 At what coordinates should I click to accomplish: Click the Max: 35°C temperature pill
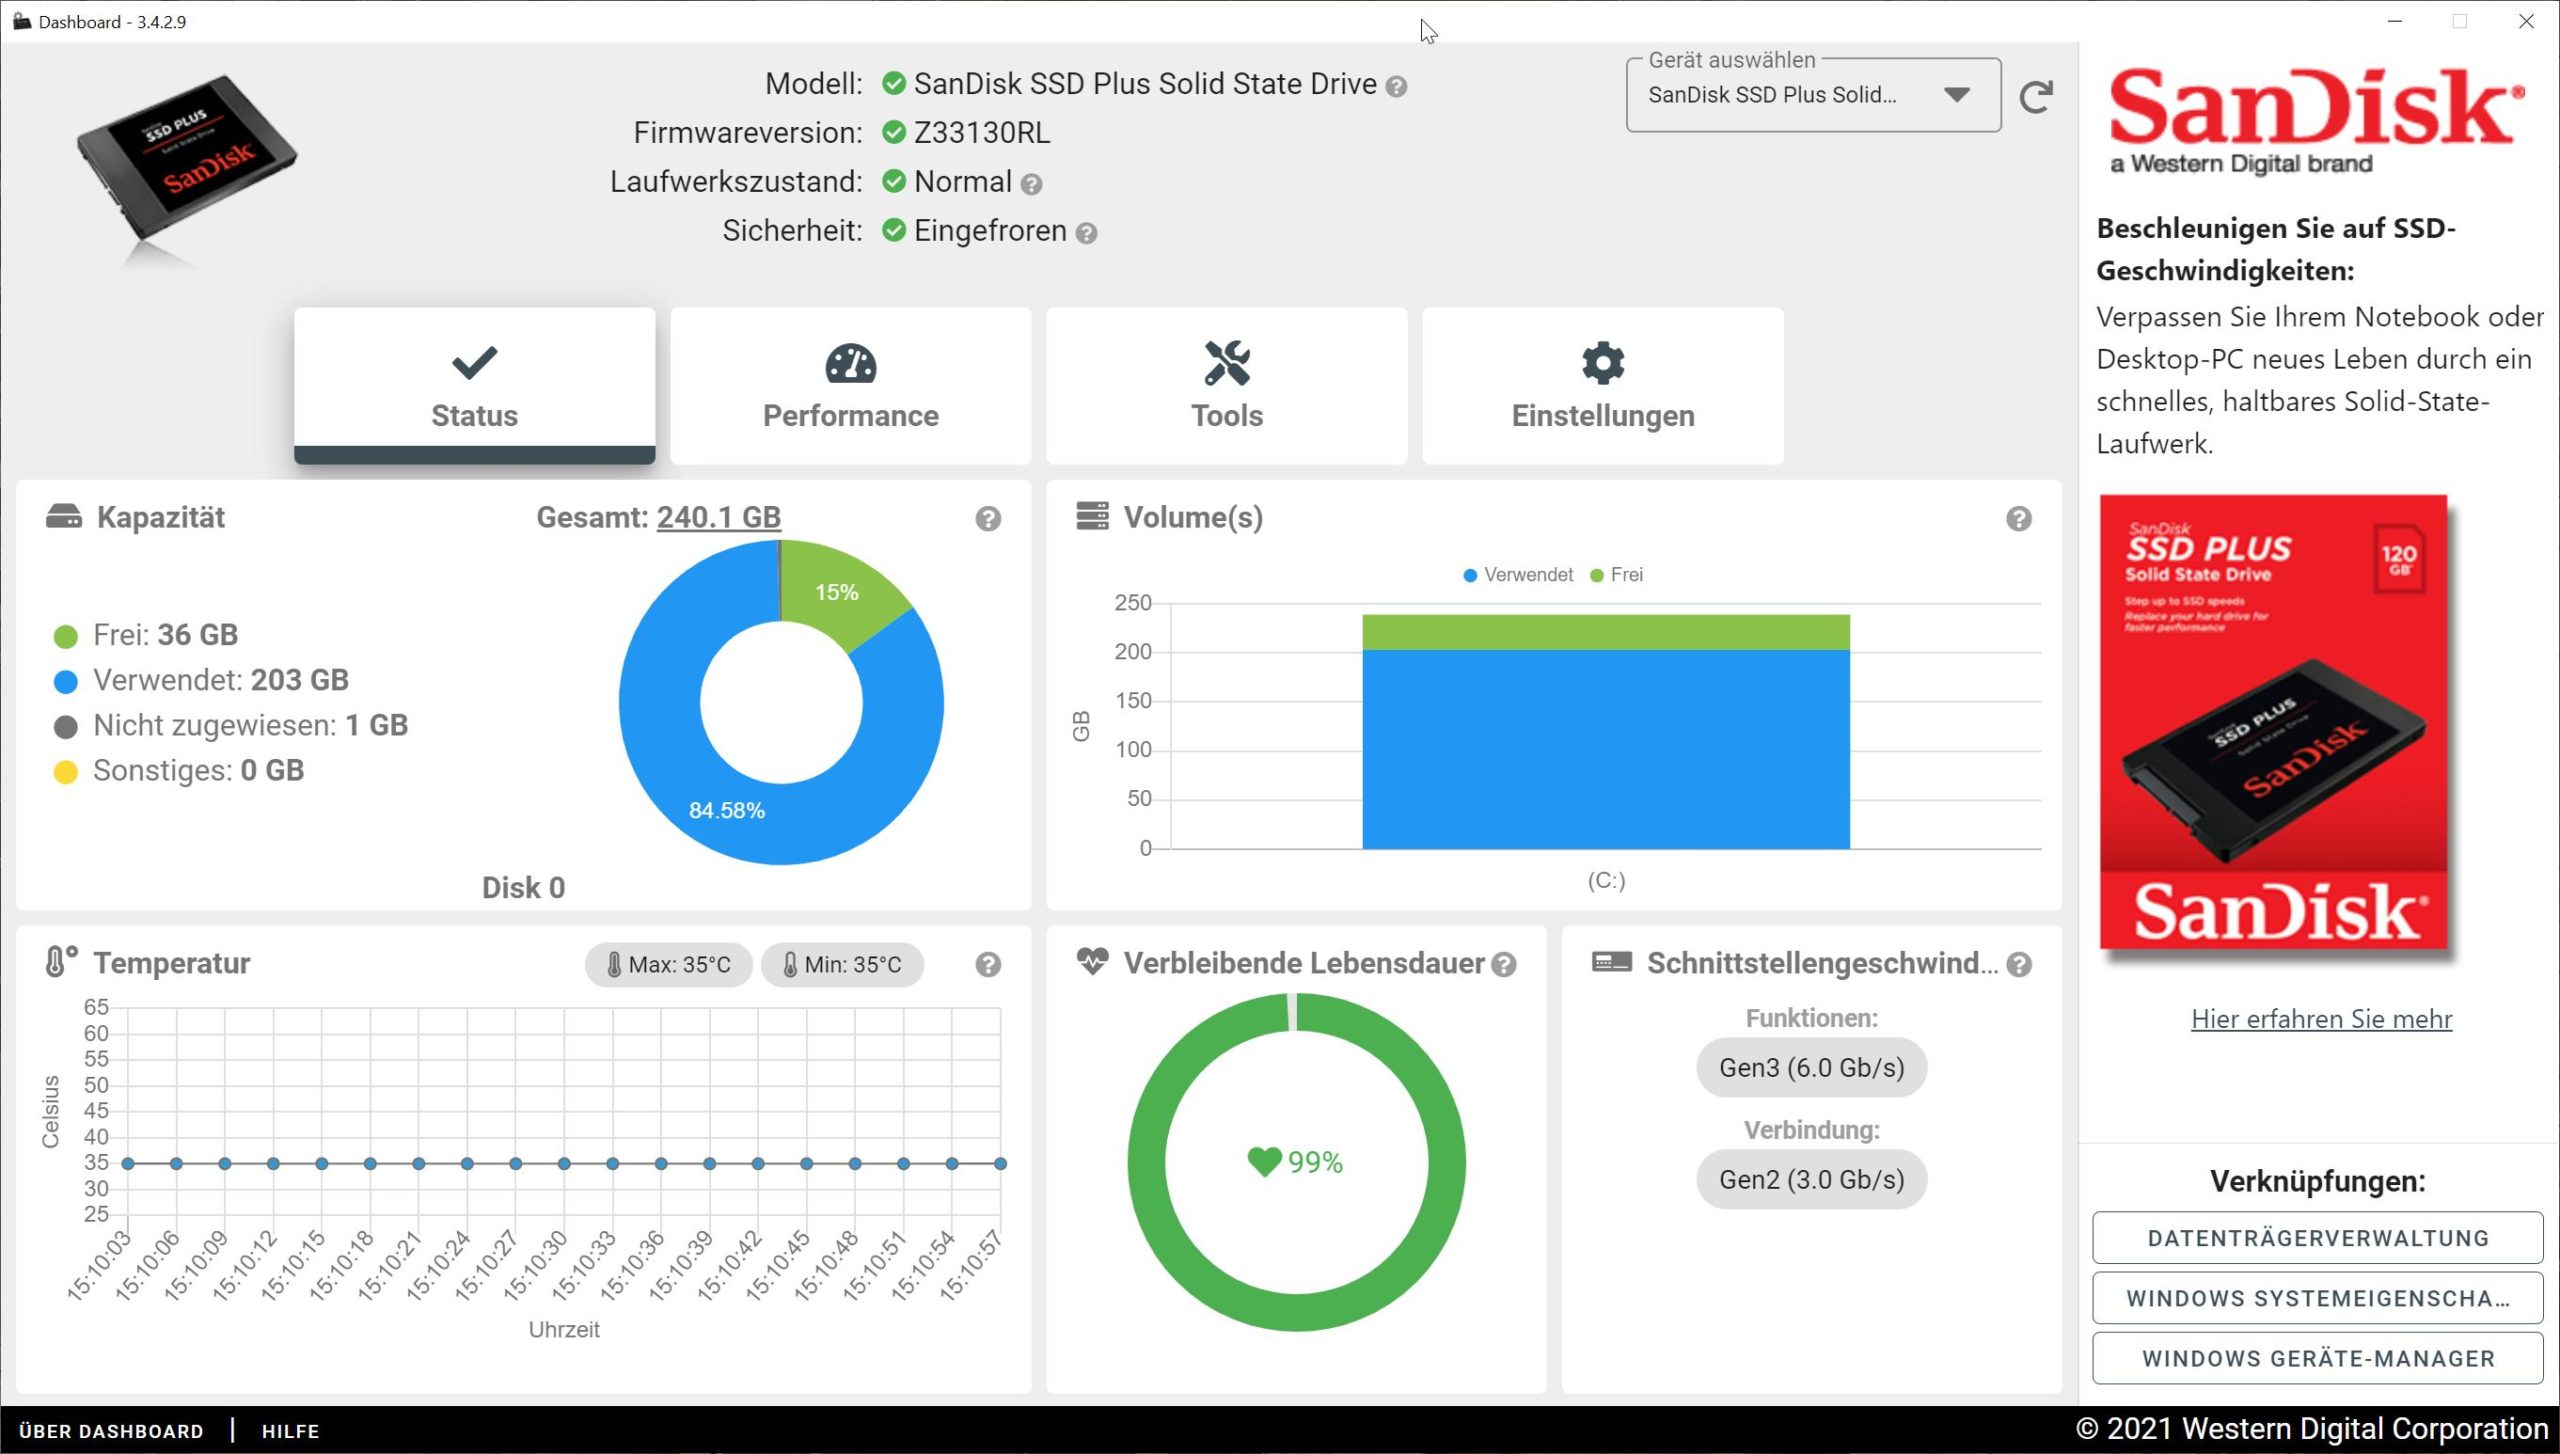pos(669,965)
